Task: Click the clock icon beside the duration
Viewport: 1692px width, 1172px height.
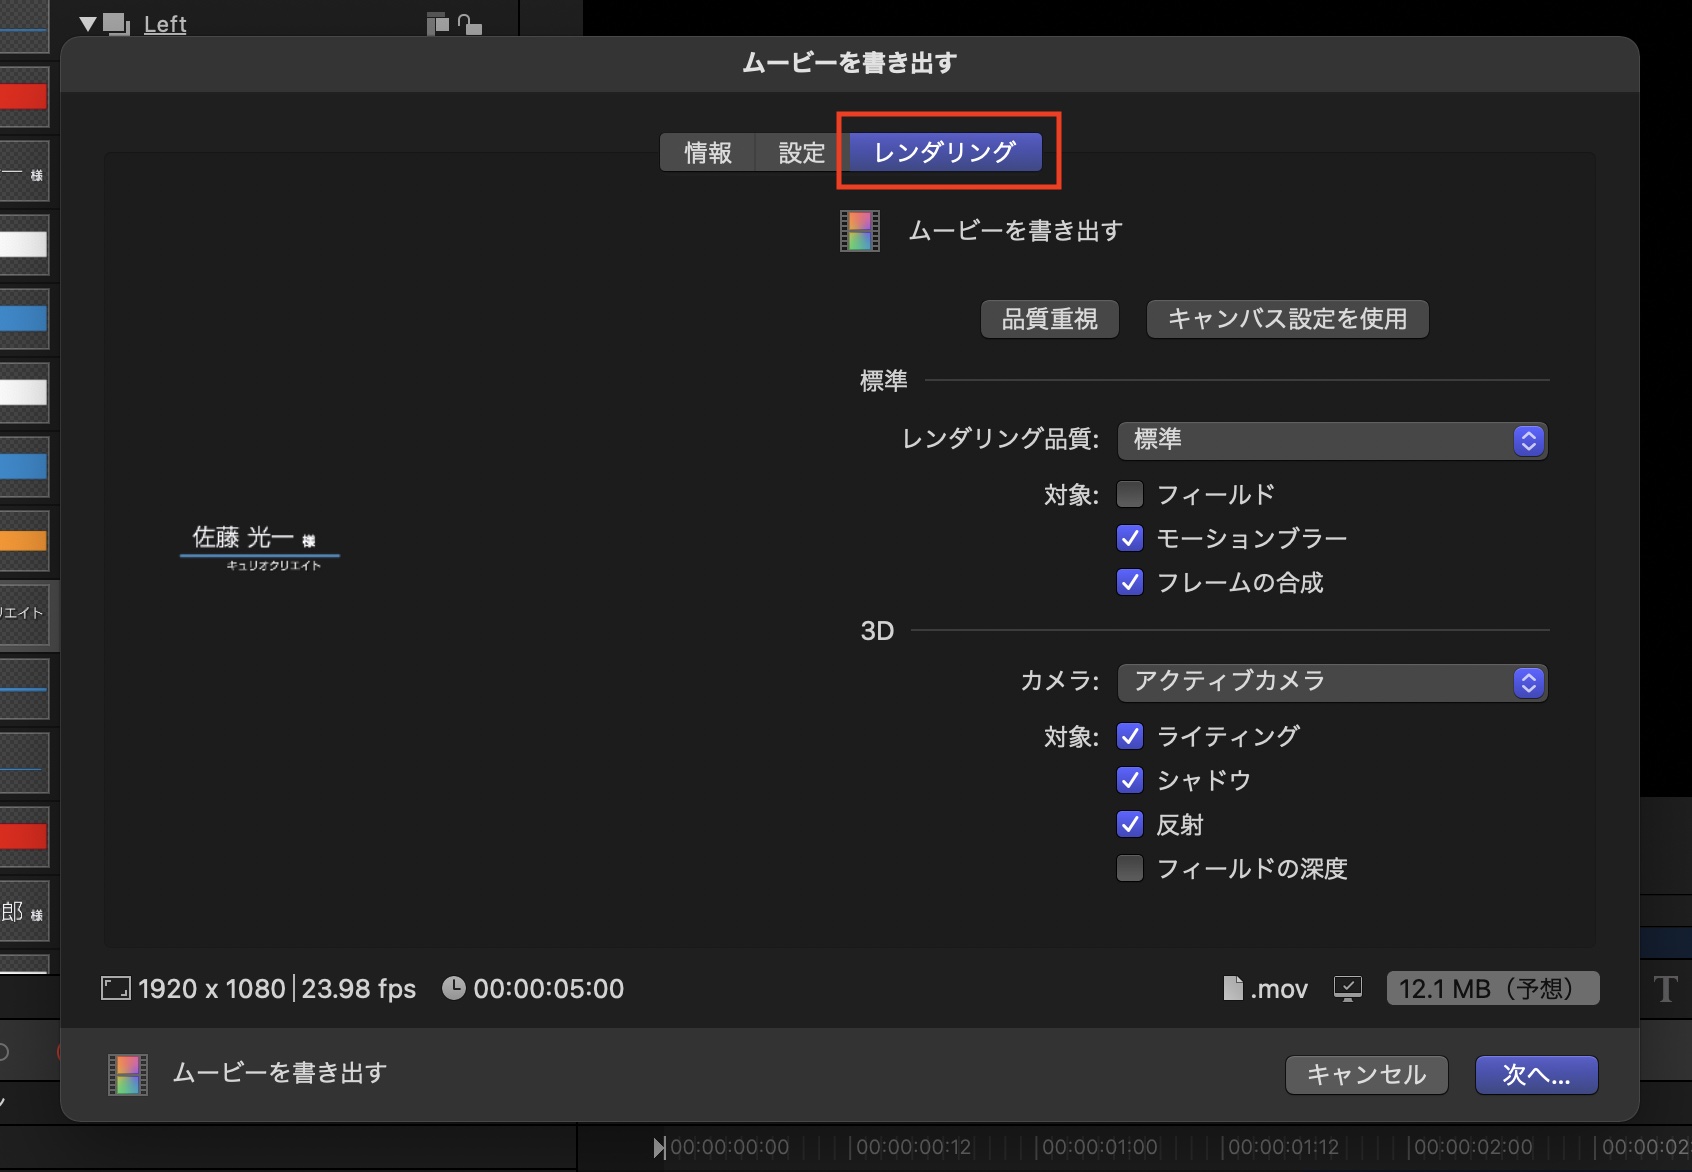Action: pos(454,988)
